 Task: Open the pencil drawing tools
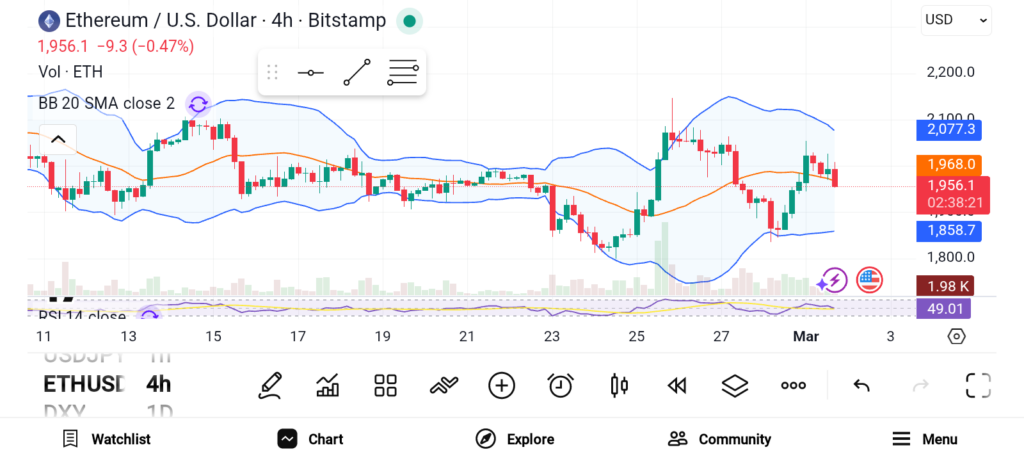[x=269, y=385]
